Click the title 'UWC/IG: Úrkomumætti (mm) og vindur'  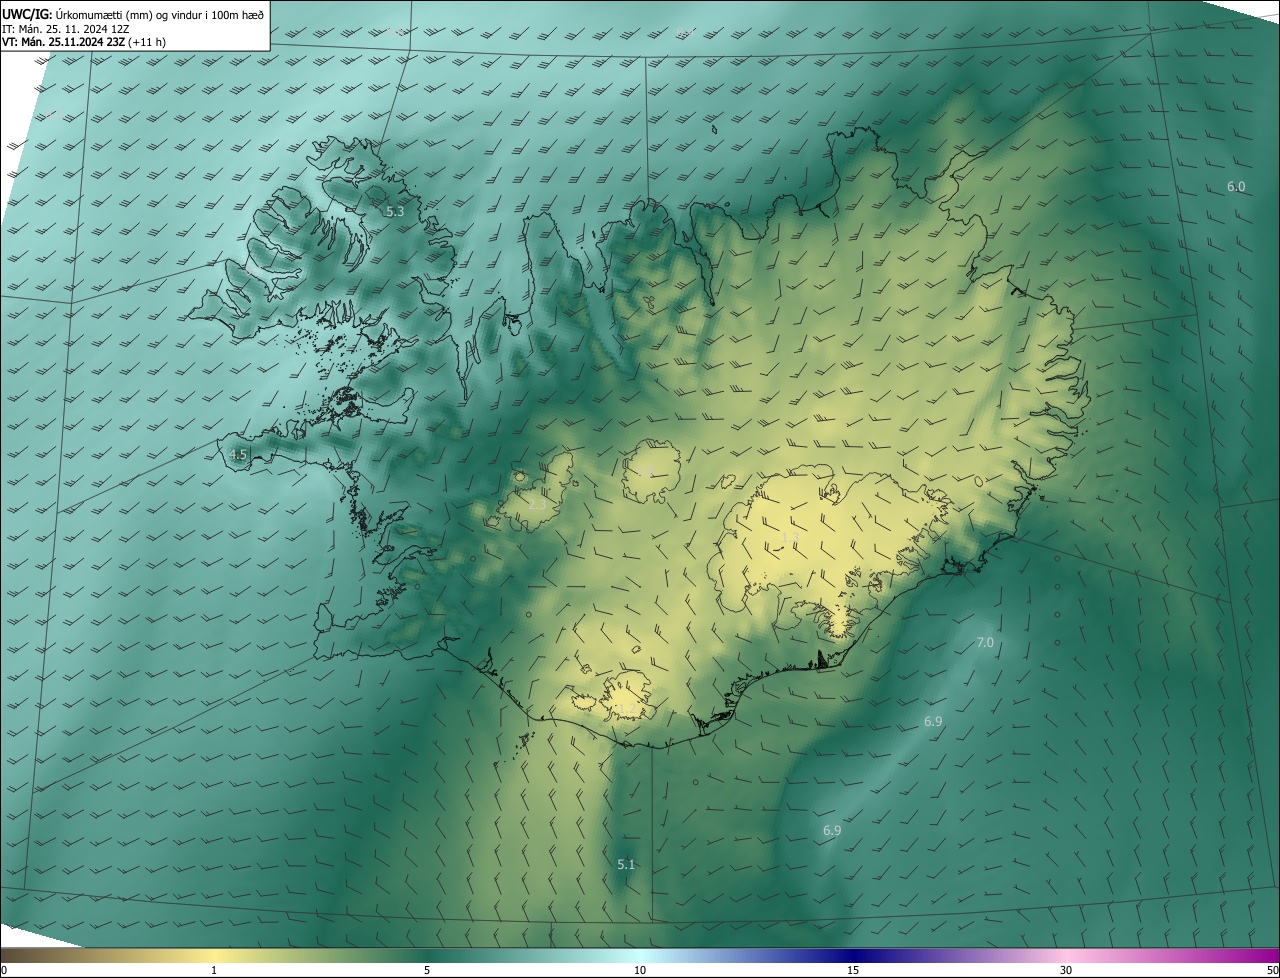[133, 13]
